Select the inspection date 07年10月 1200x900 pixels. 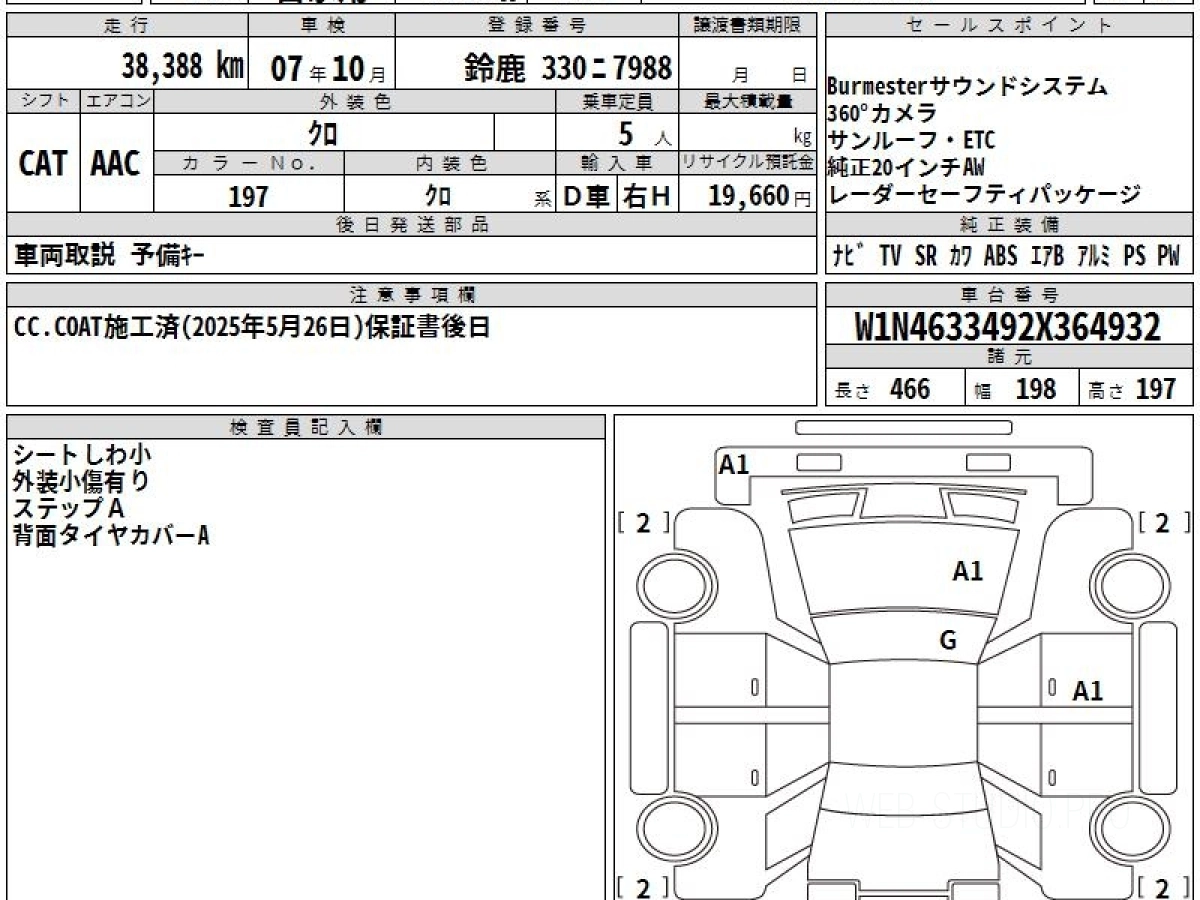pyautogui.click(x=328, y=69)
